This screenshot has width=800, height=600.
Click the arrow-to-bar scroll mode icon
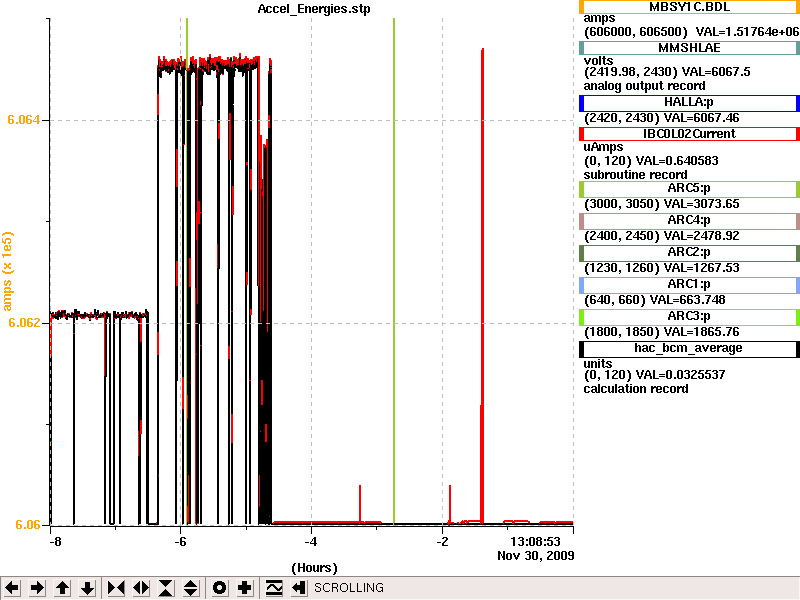point(299,588)
